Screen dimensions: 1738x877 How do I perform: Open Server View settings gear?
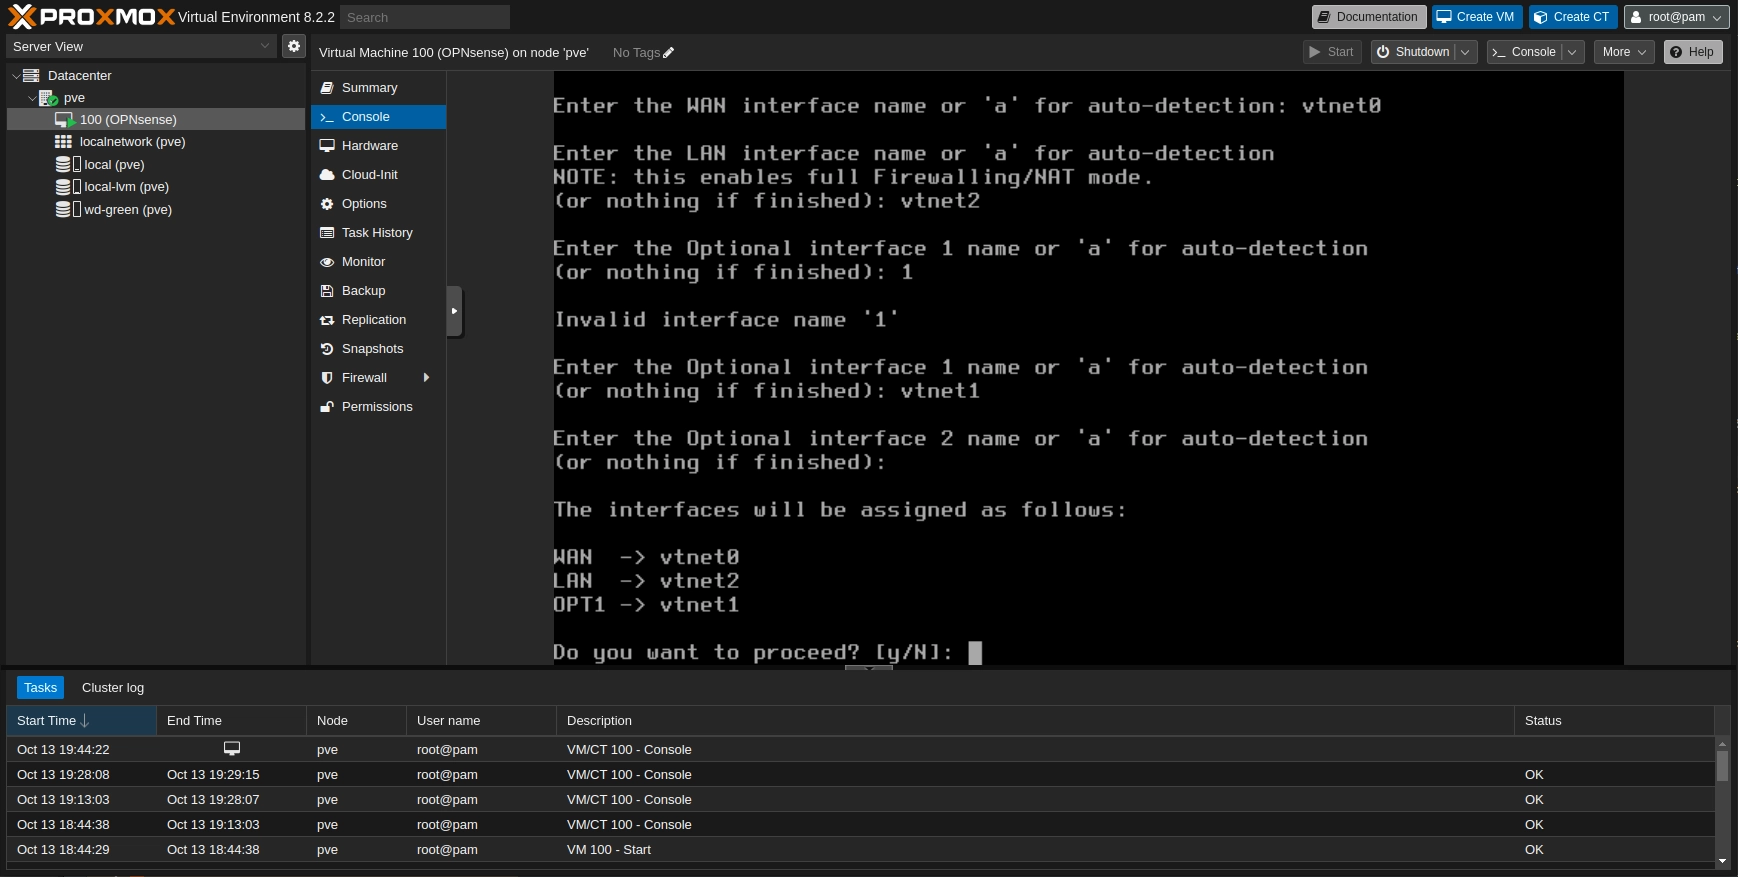(x=293, y=46)
